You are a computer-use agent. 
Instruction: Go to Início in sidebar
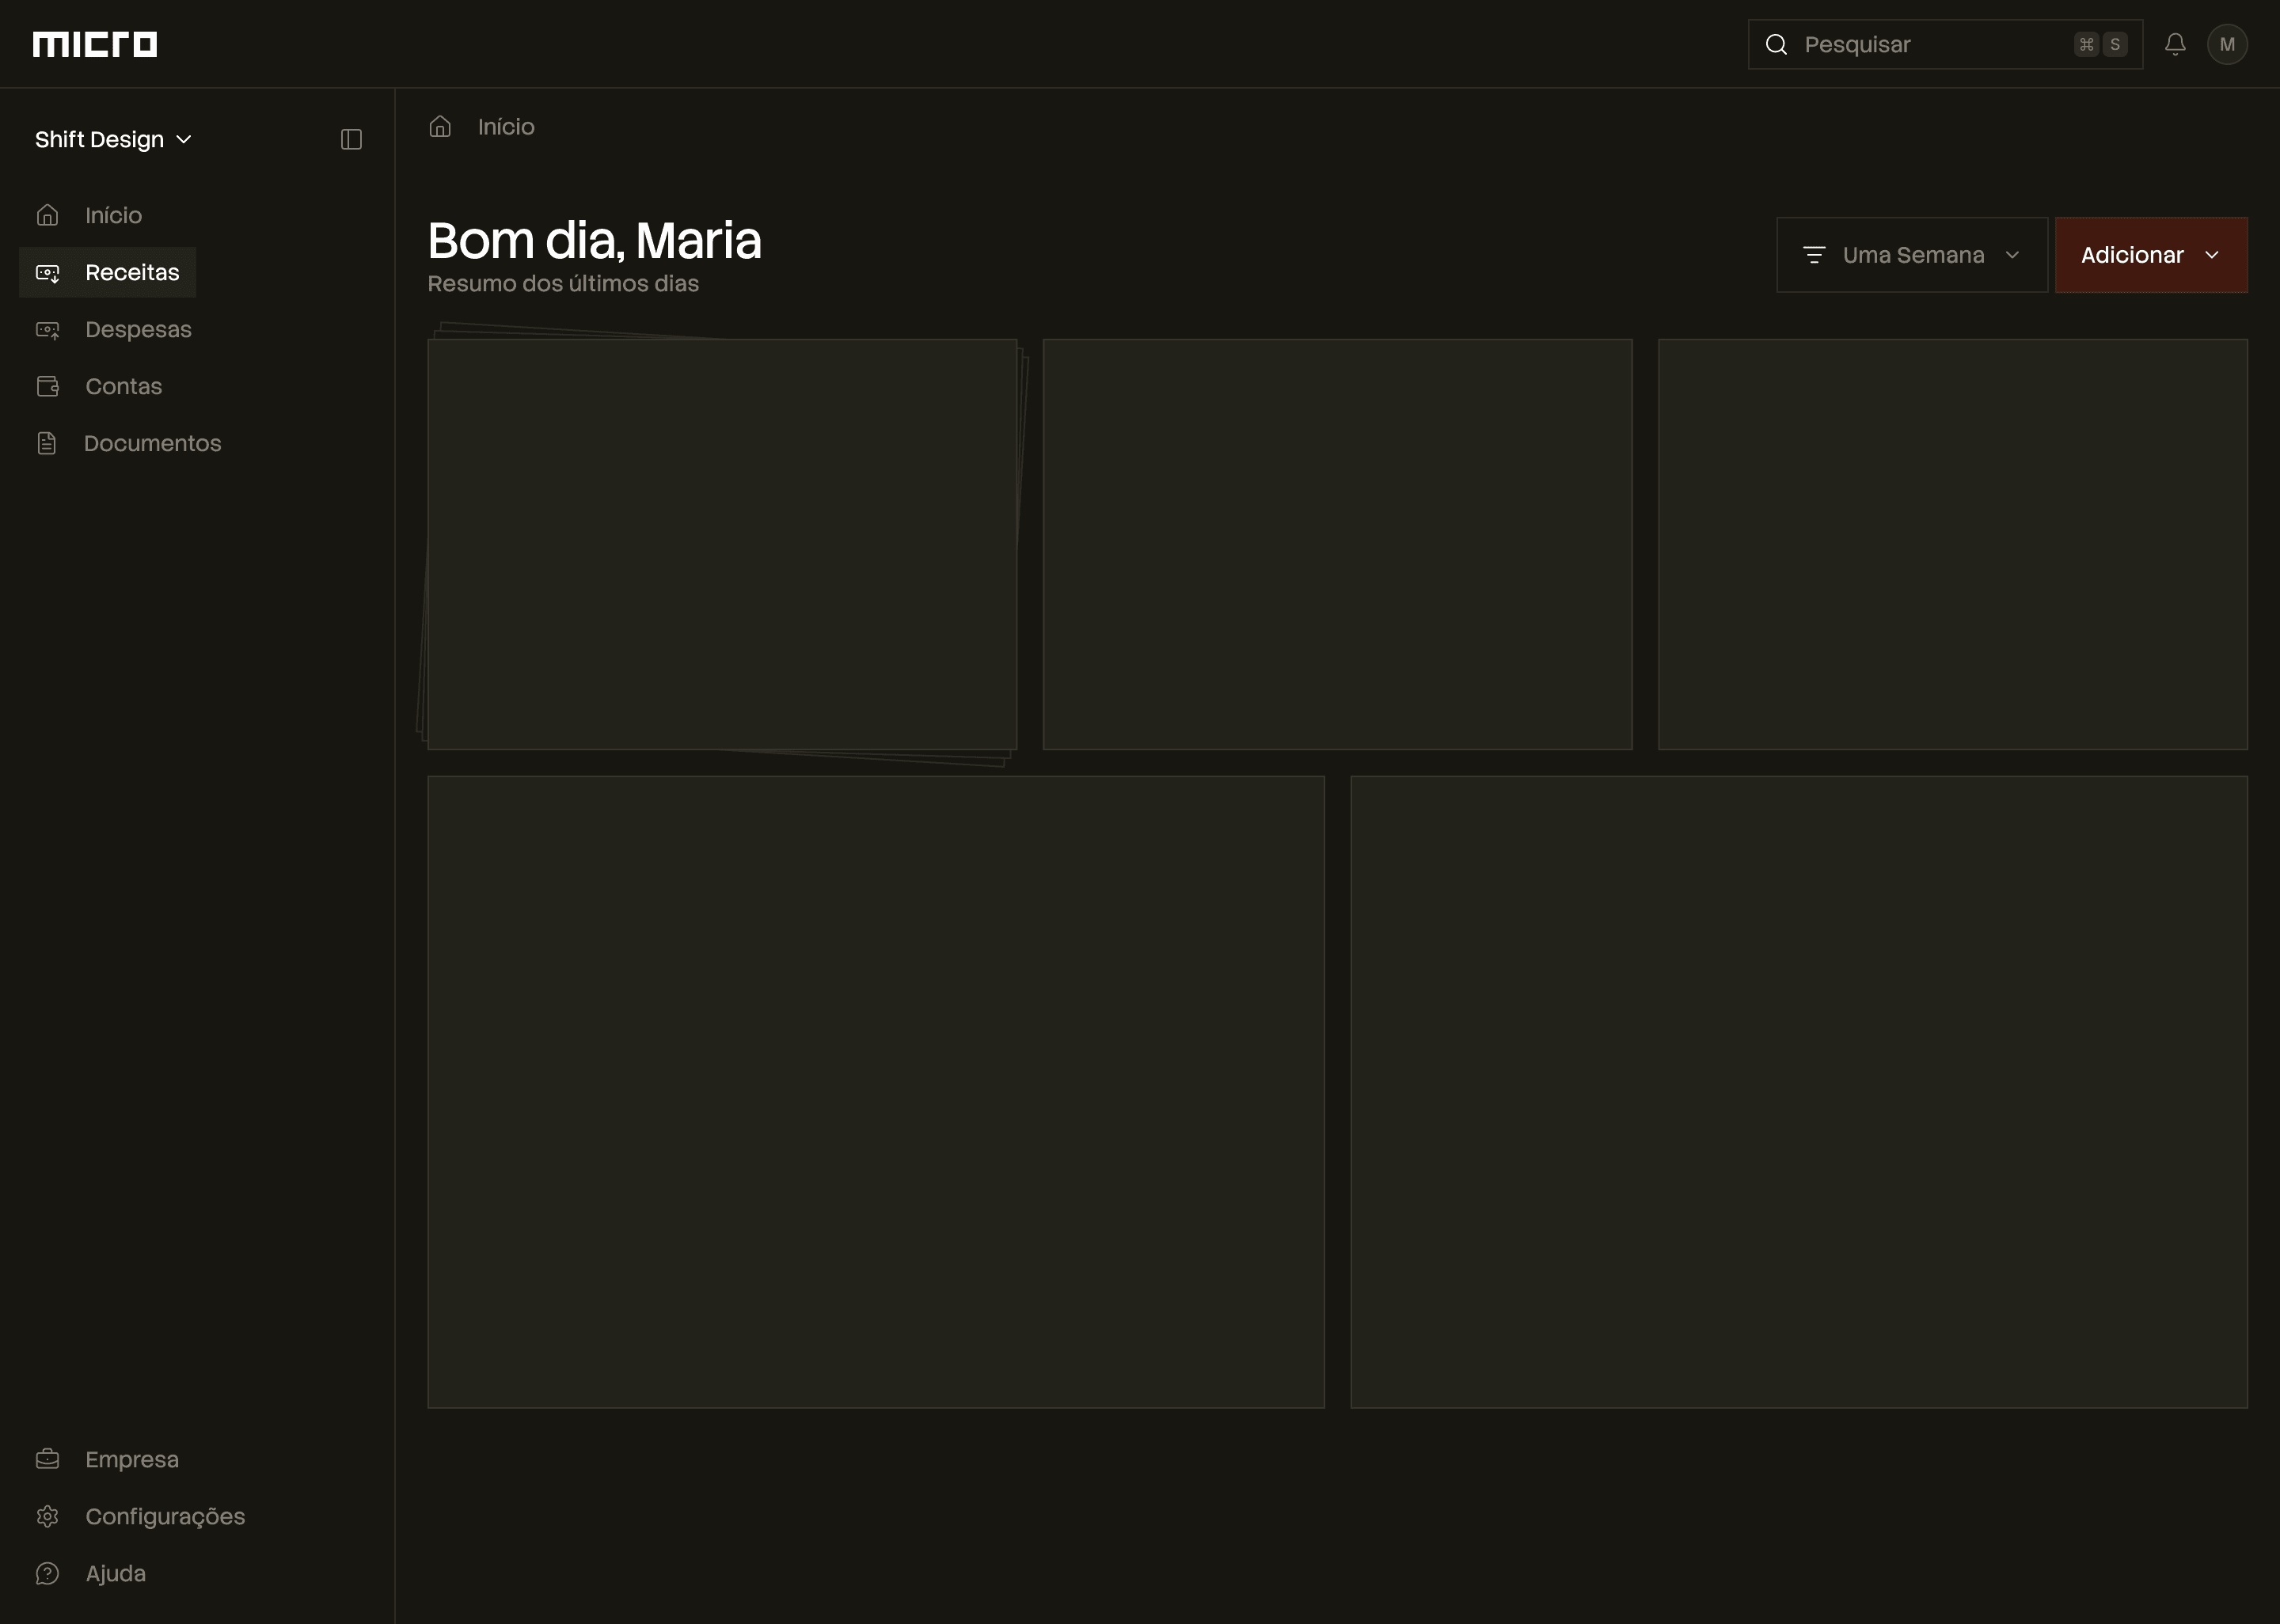pos(113,216)
